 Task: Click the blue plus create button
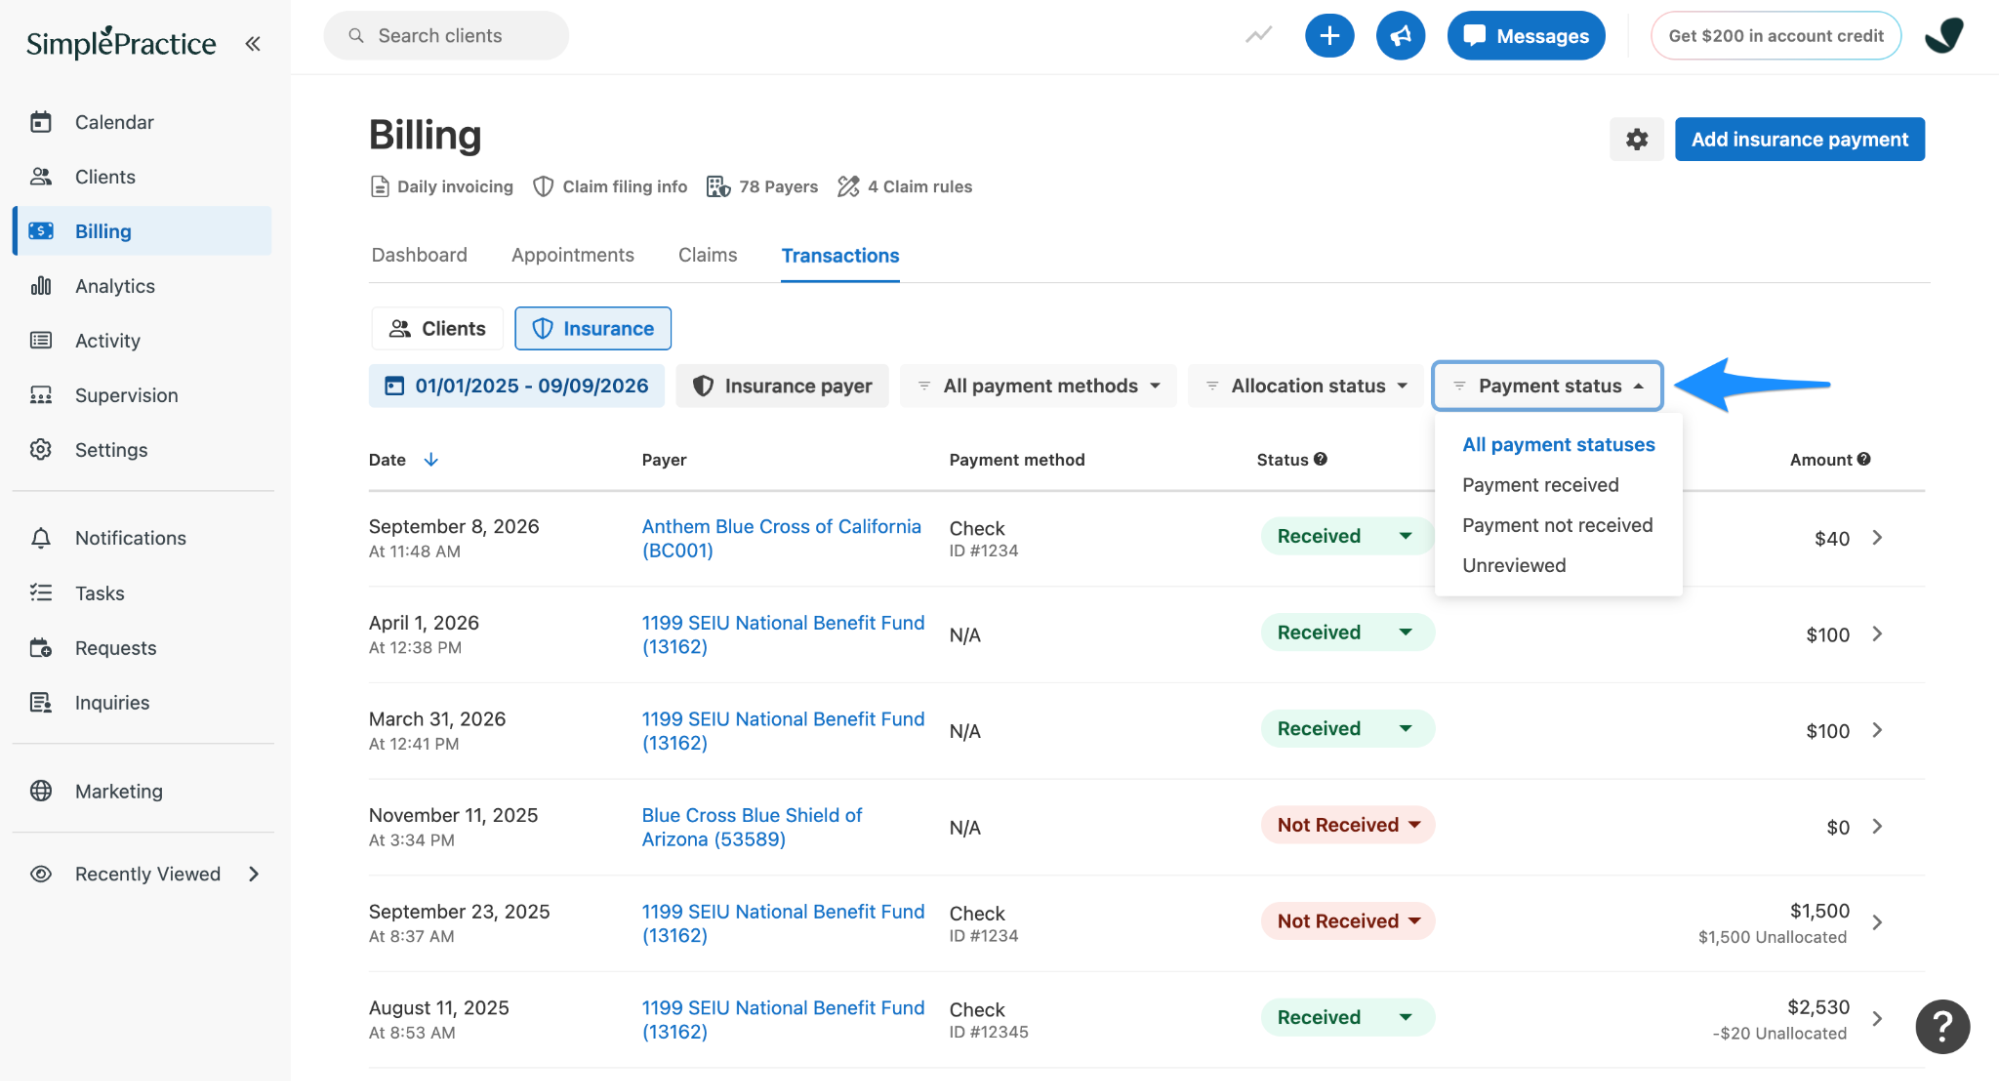1329,36
